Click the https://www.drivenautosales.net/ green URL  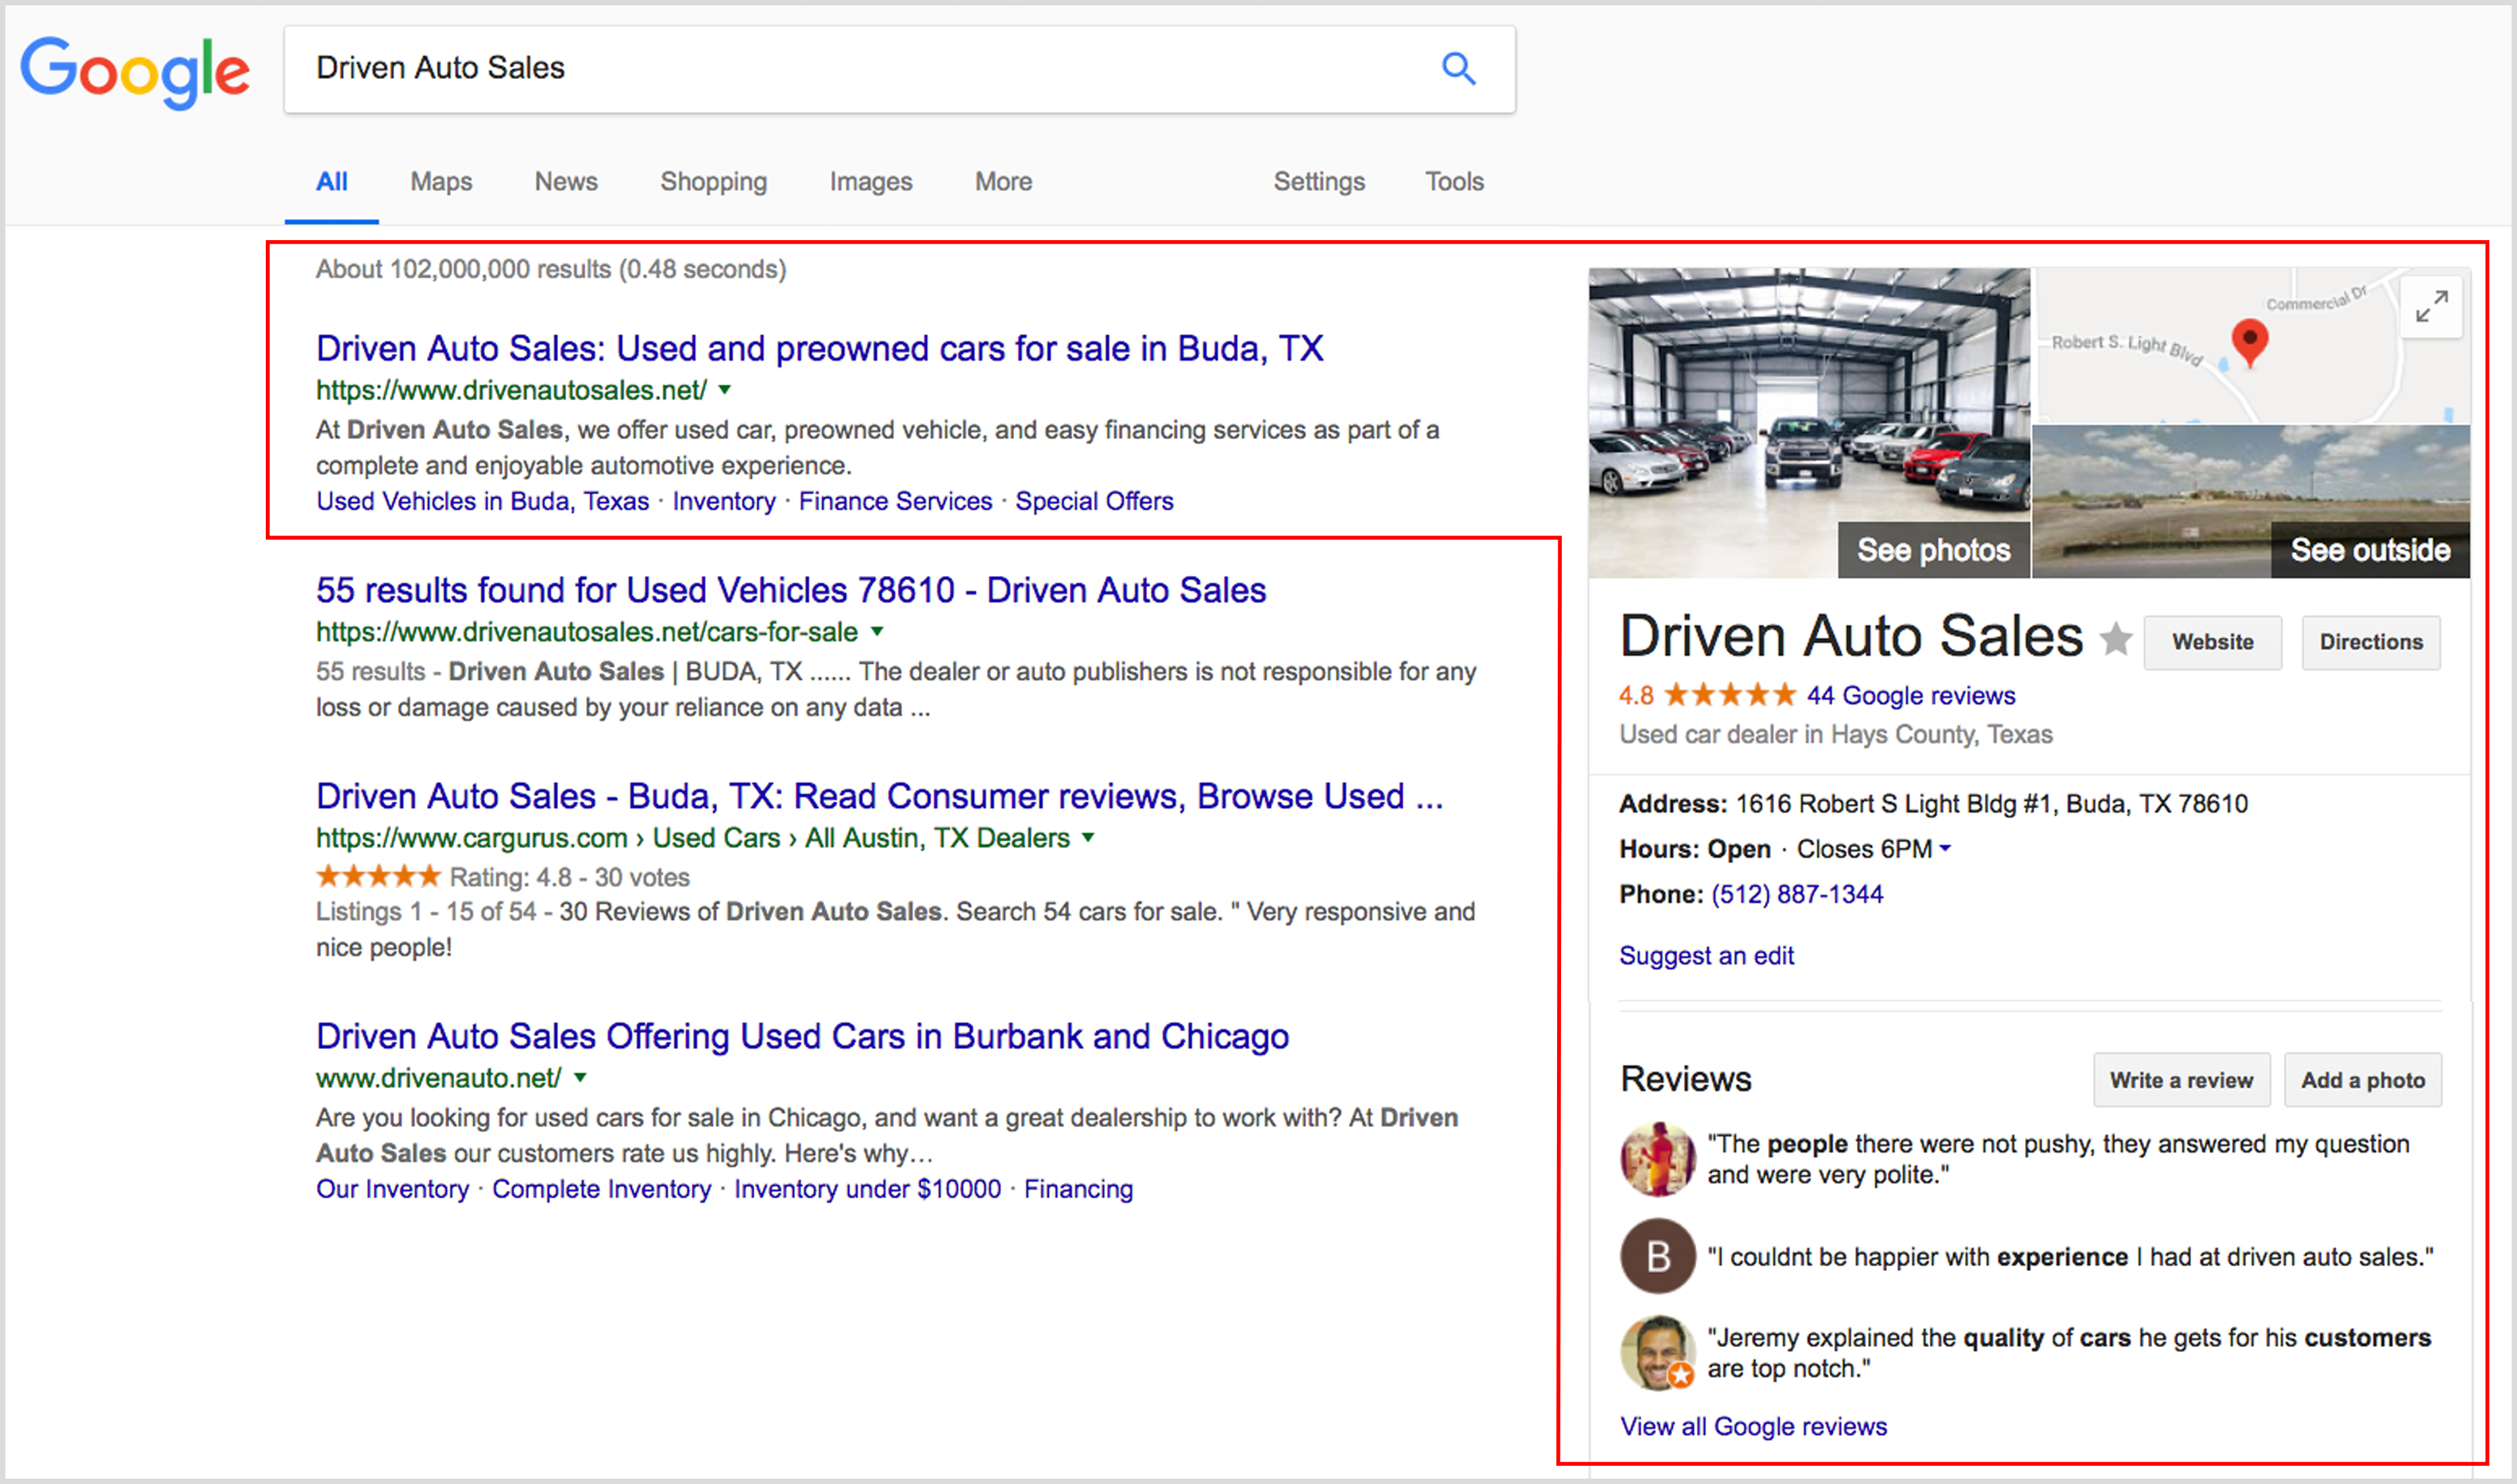pos(511,390)
